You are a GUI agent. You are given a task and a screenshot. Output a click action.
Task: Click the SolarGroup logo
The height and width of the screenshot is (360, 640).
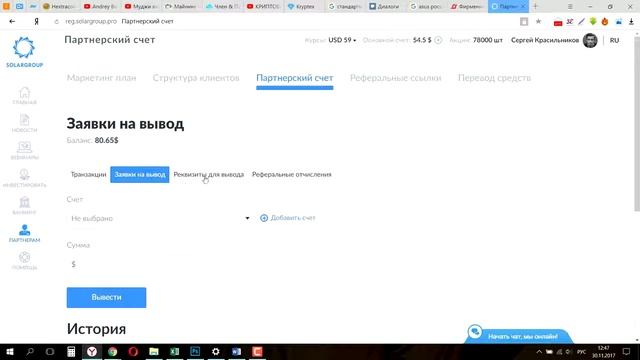point(24,52)
